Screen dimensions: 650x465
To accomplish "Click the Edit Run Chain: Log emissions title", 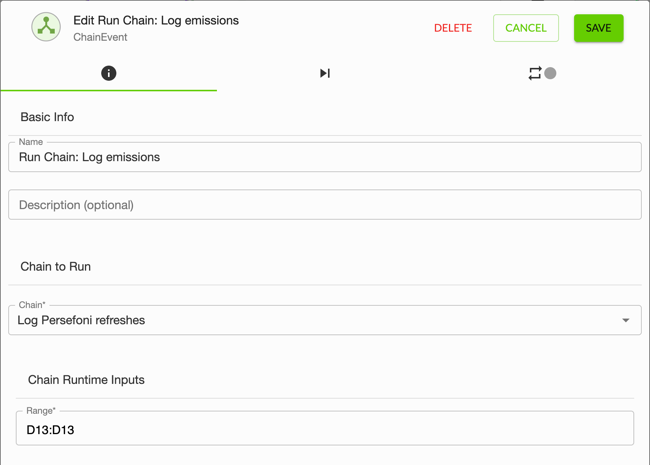I will 156,21.
